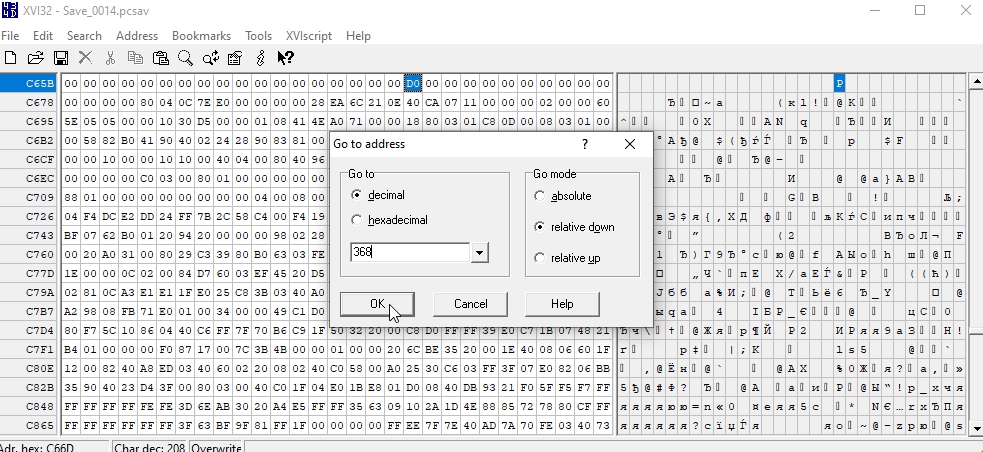Click row address C865
The width and height of the screenshot is (983, 452).
(x=29, y=426)
